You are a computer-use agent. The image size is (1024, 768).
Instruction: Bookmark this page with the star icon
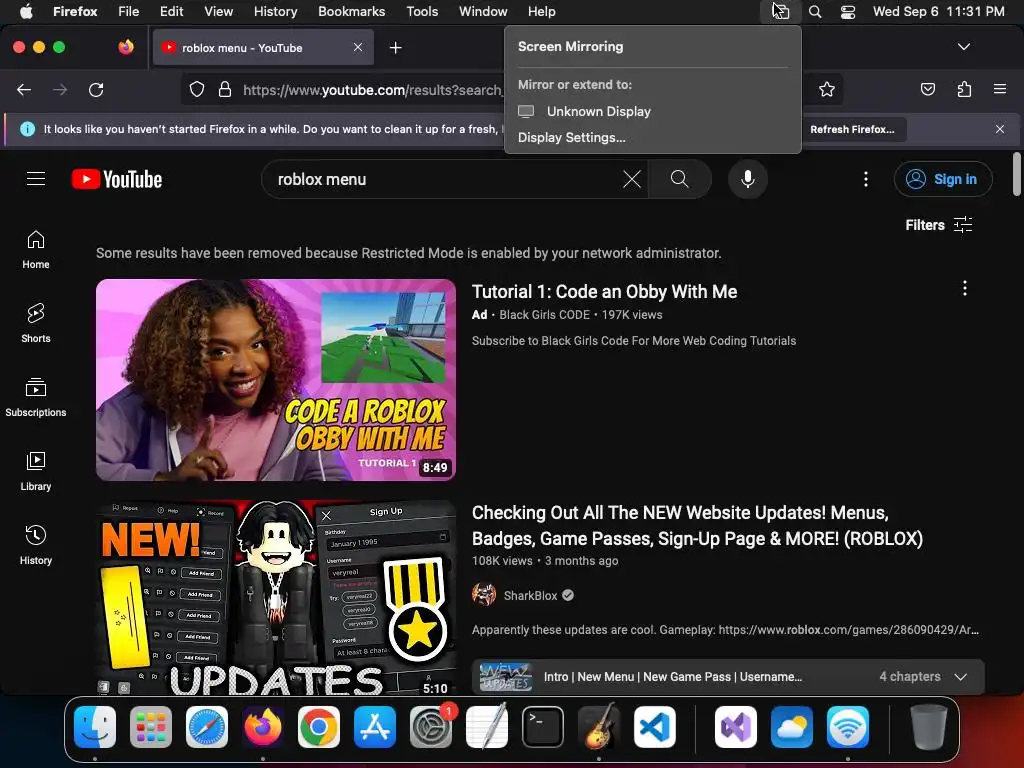coord(827,89)
